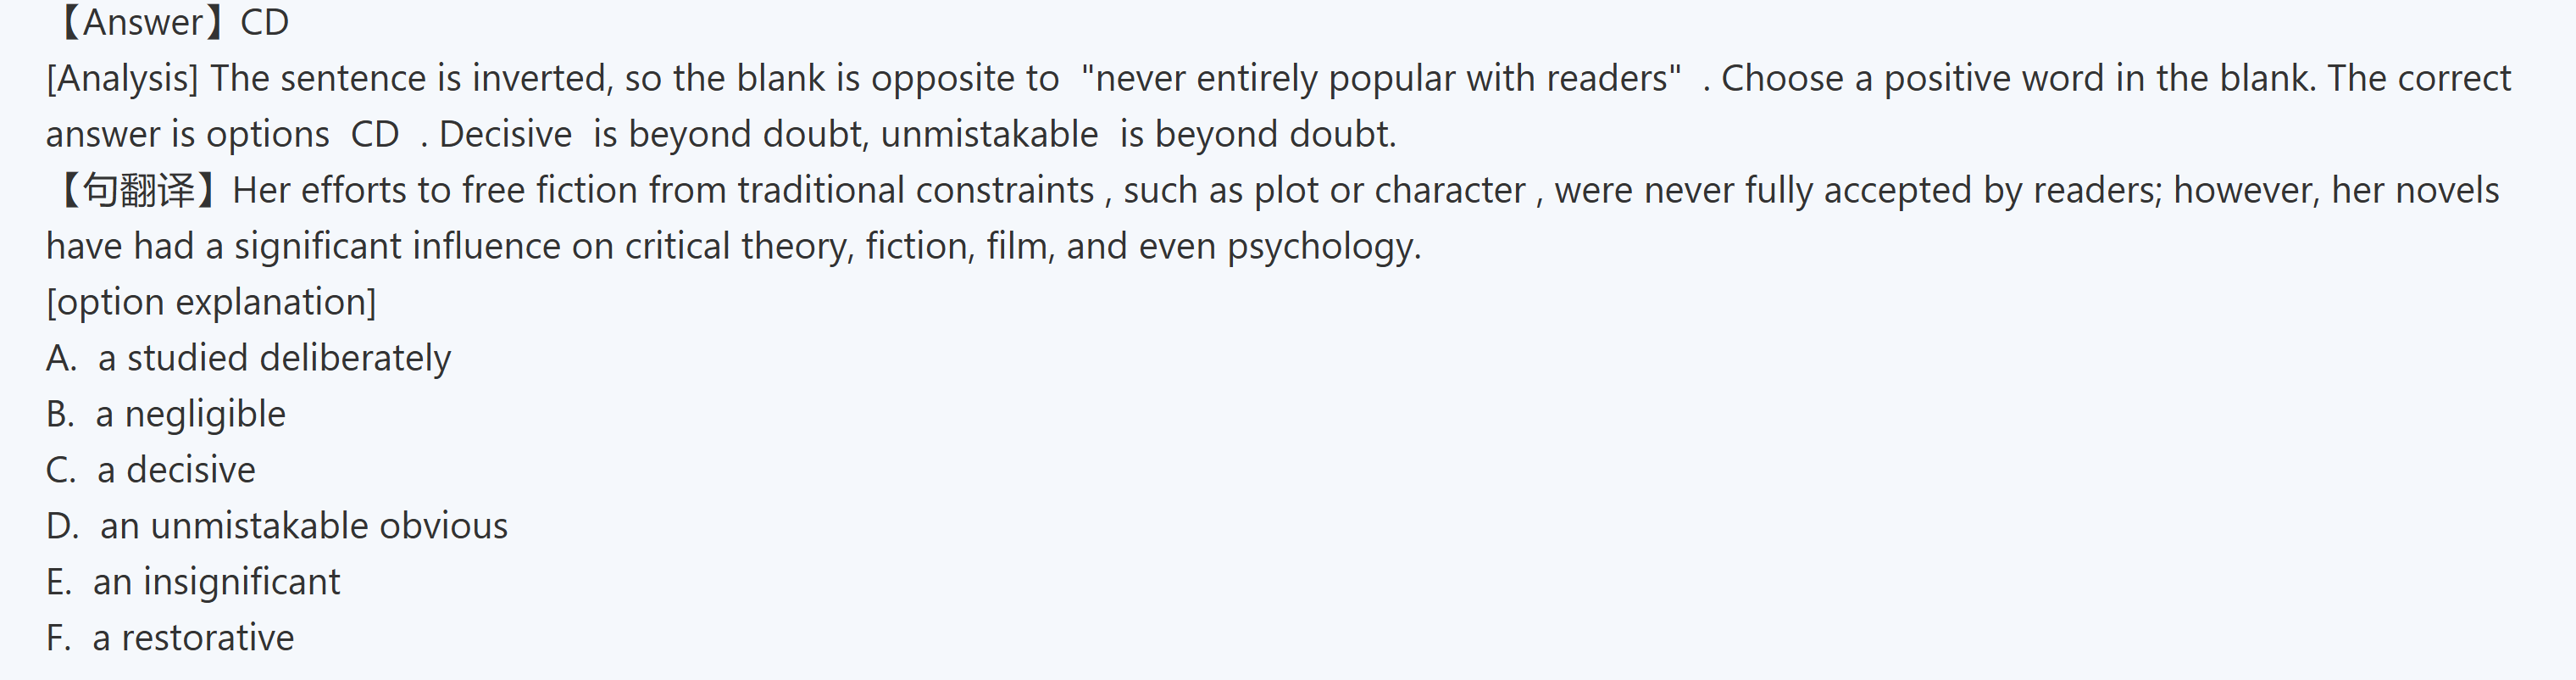Click the 【Answer】 CD line

pyautogui.click(x=170, y=22)
